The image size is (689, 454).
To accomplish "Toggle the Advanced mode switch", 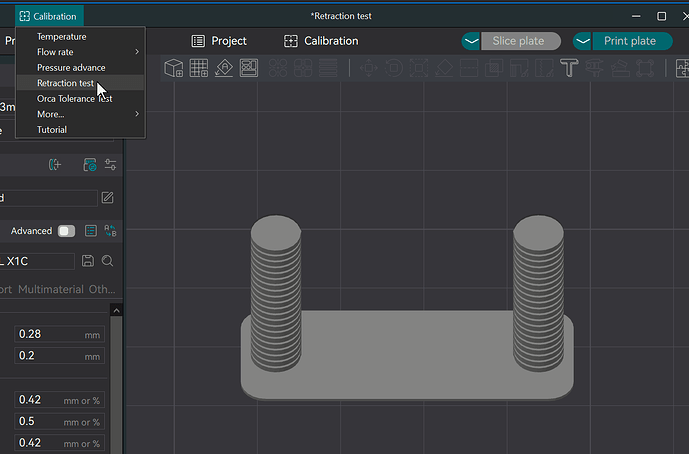I will (x=66, y=231).
